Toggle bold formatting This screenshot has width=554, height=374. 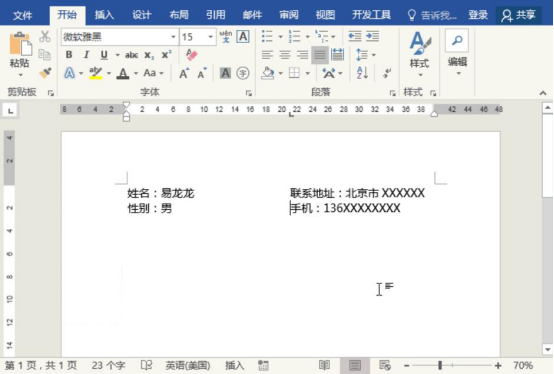(69, 55)
